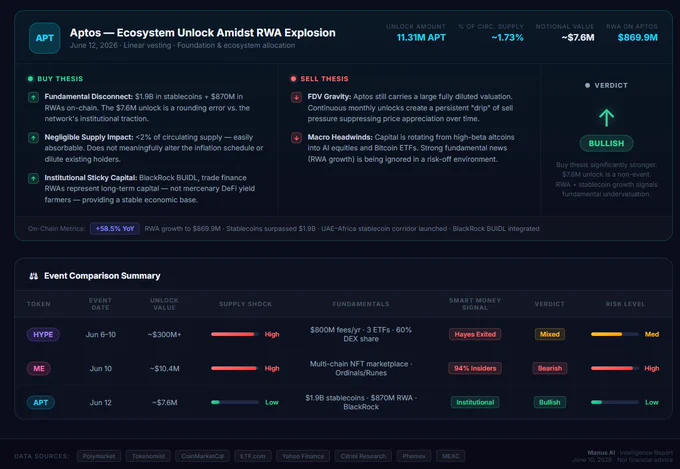Click the ~$10.4M unlock value cell
The width and height of the screenshot is (680, 469).
(x=164, y=368)
